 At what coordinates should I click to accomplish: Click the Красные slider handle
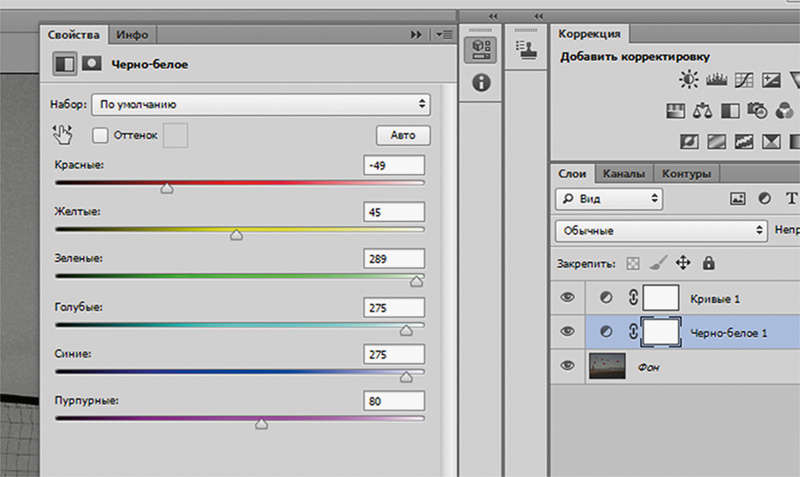pyautogui.click(x=167, y=188)
